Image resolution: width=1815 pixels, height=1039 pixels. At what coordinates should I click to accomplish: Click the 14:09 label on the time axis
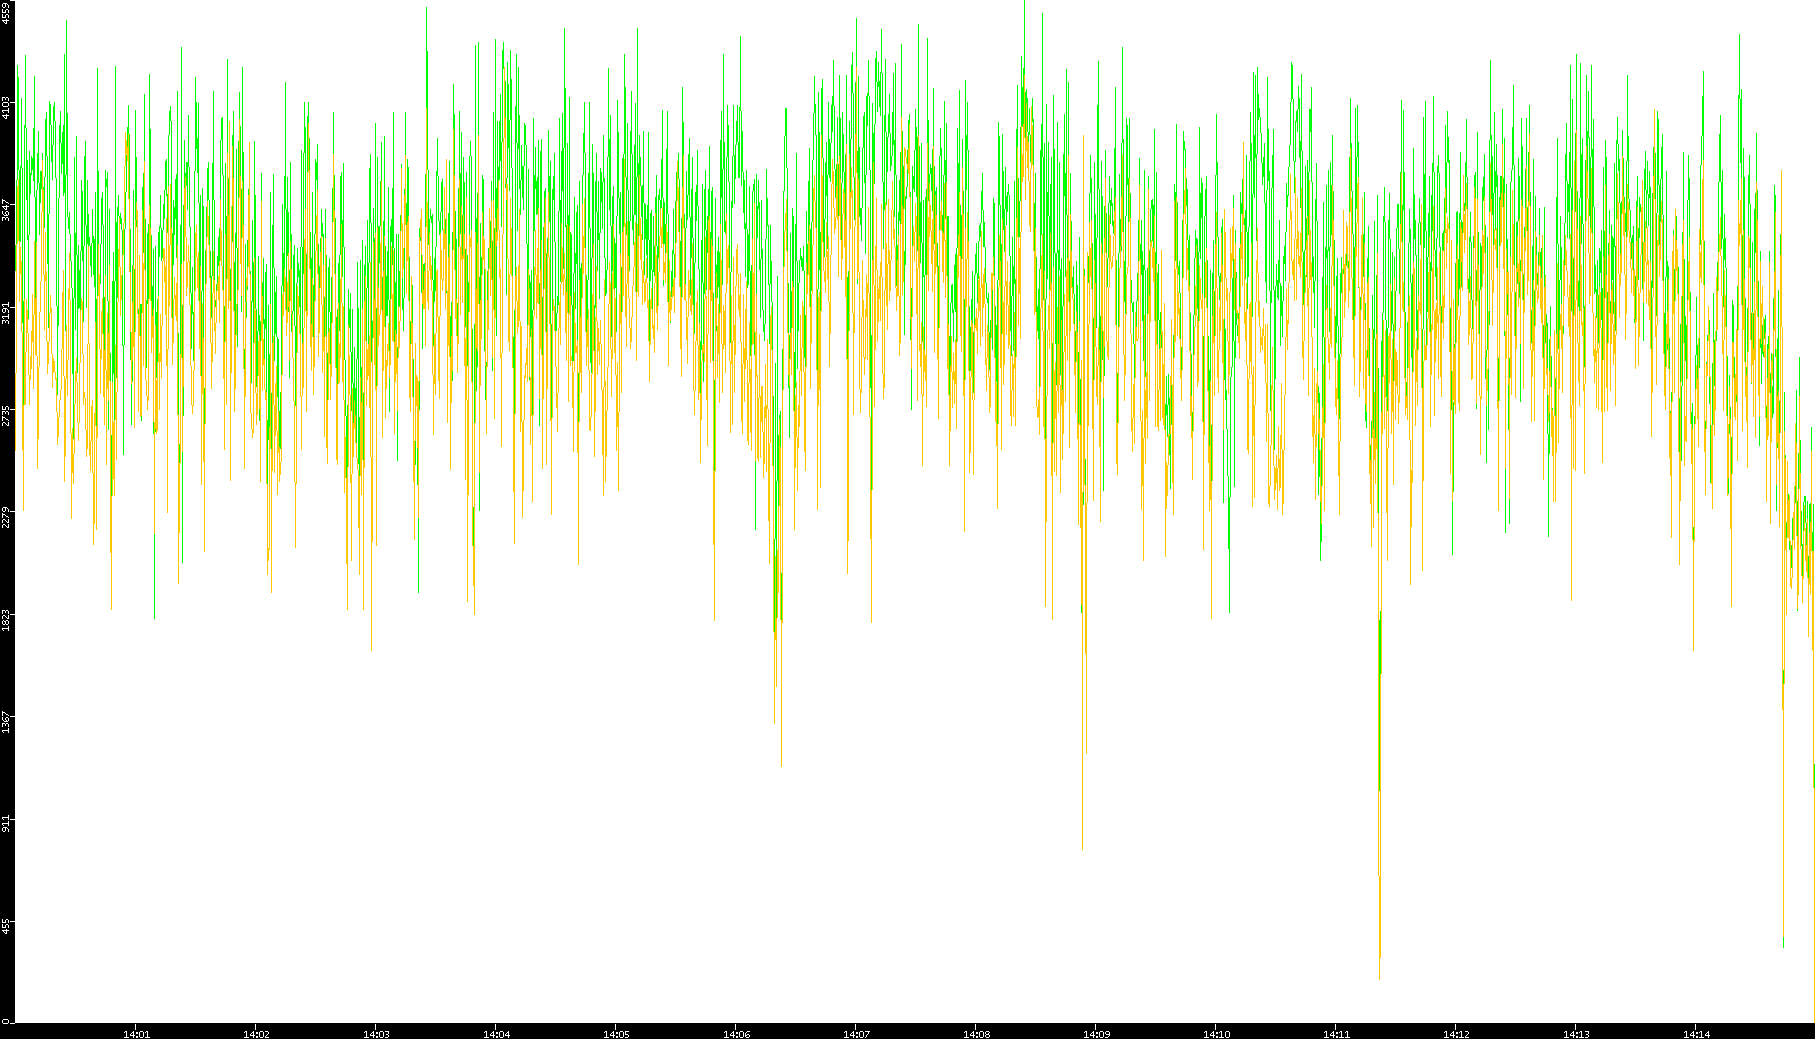pos(1096,1034)
